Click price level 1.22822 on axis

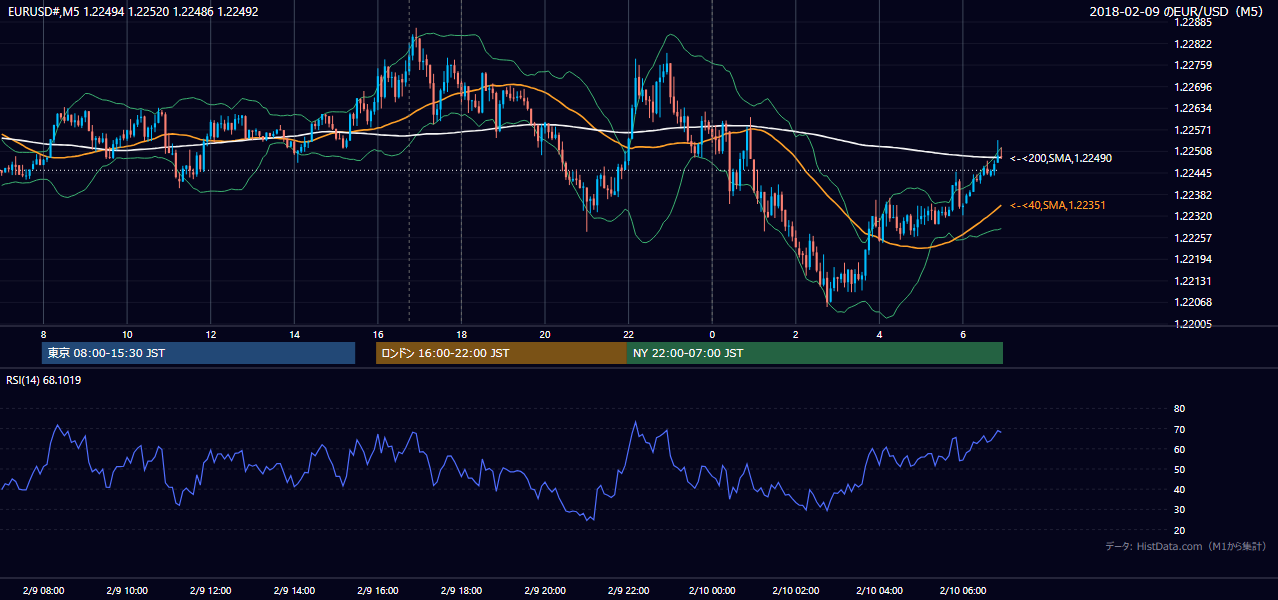tap(1193, 44)
